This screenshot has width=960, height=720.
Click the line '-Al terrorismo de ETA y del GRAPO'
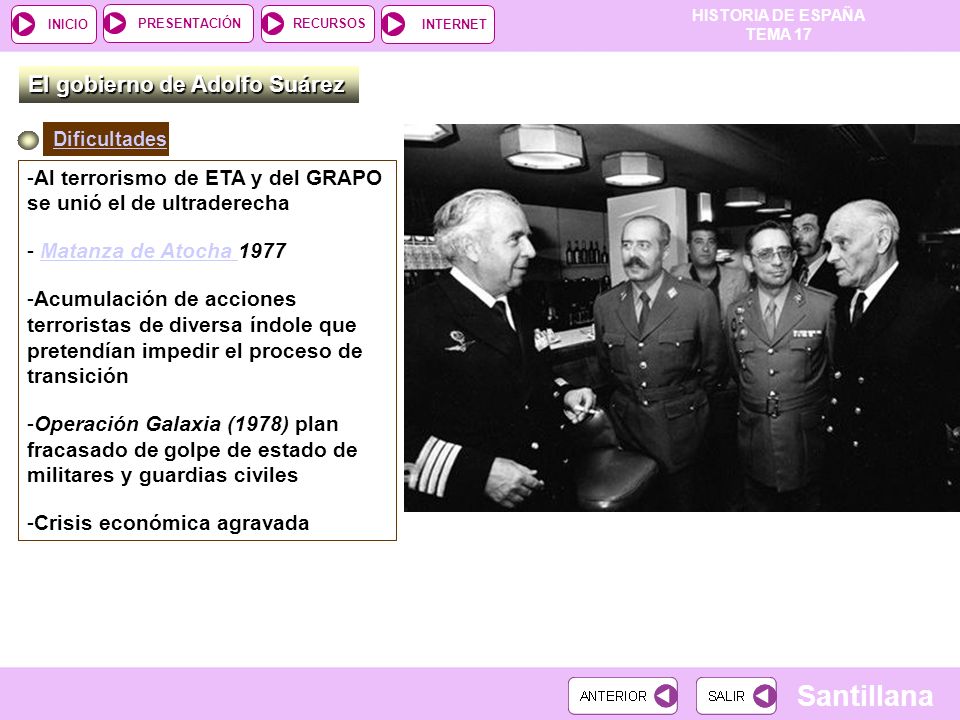[204, 178]
